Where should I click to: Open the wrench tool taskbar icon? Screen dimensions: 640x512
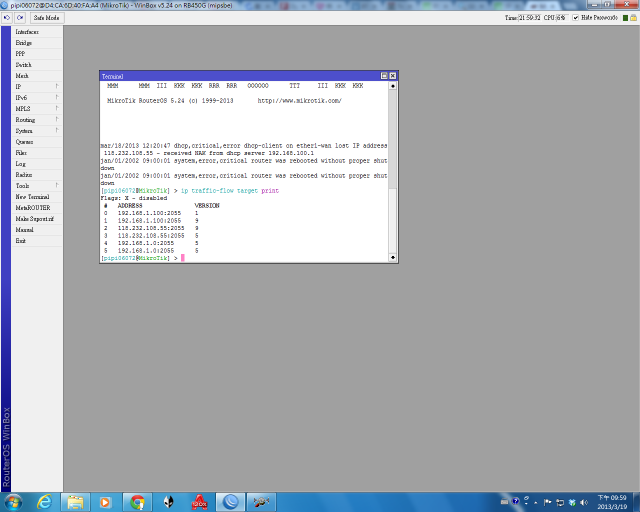(x=261, y=502)
